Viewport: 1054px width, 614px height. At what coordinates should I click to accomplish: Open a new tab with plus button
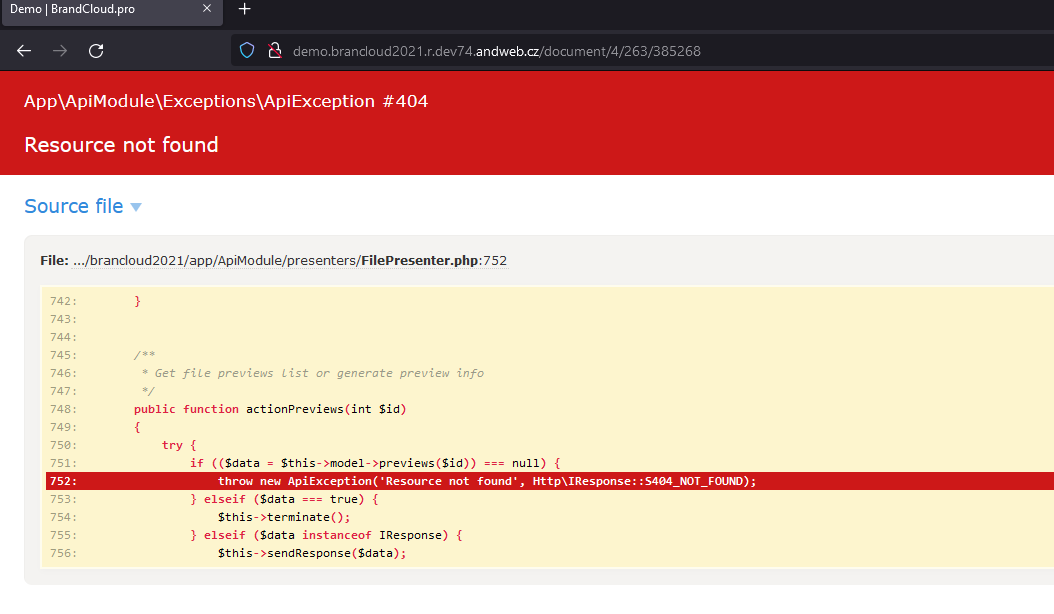pos(245,9)
